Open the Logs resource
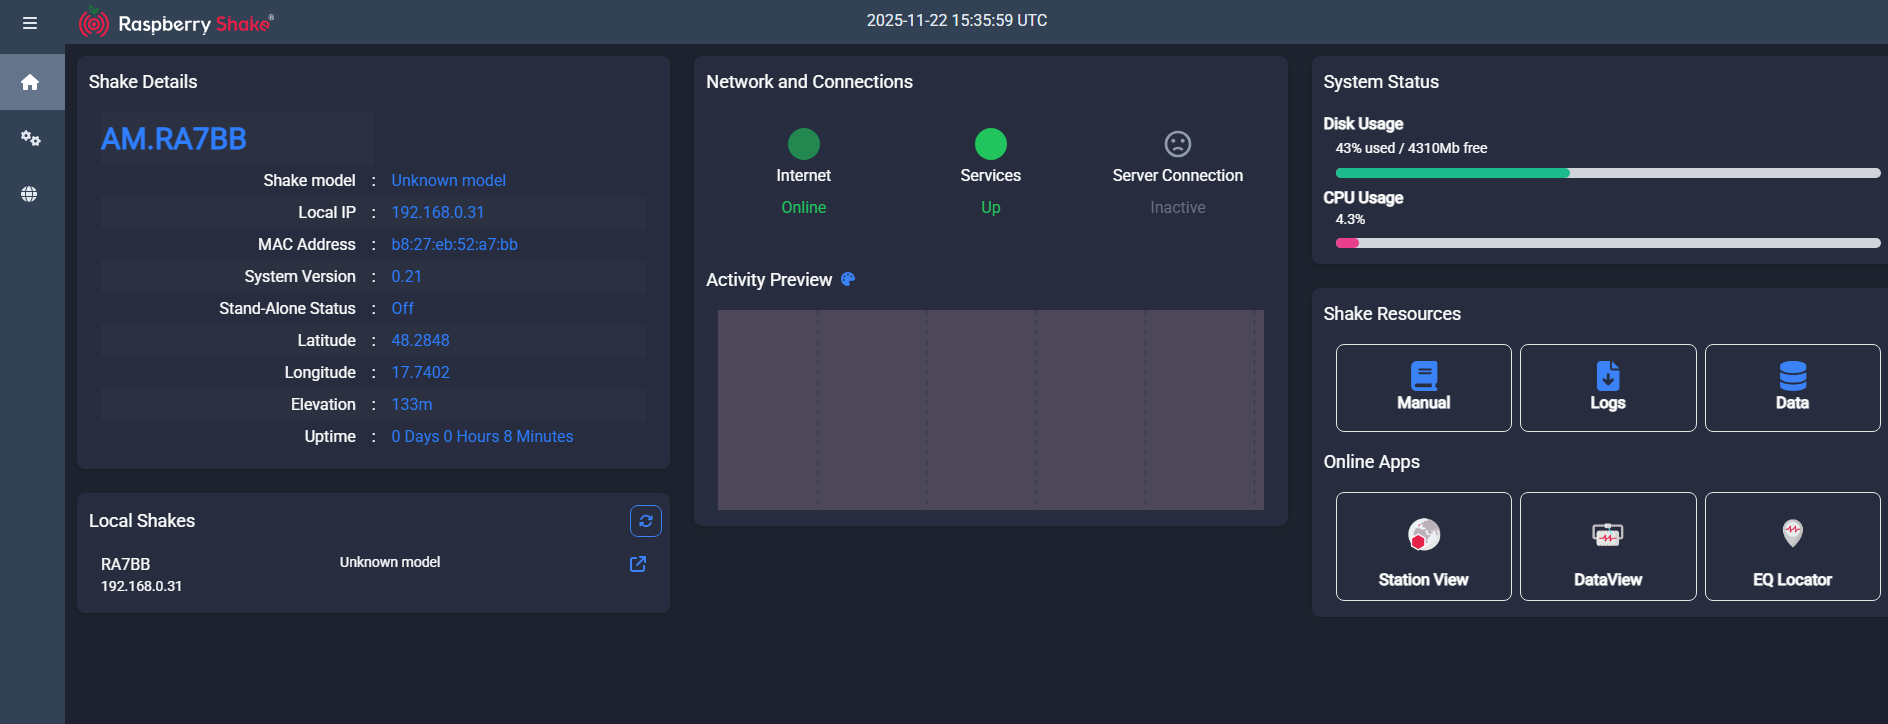The width and height of the screenshot is (1888, 724). pyautogui.click(x=1607, y=388)
